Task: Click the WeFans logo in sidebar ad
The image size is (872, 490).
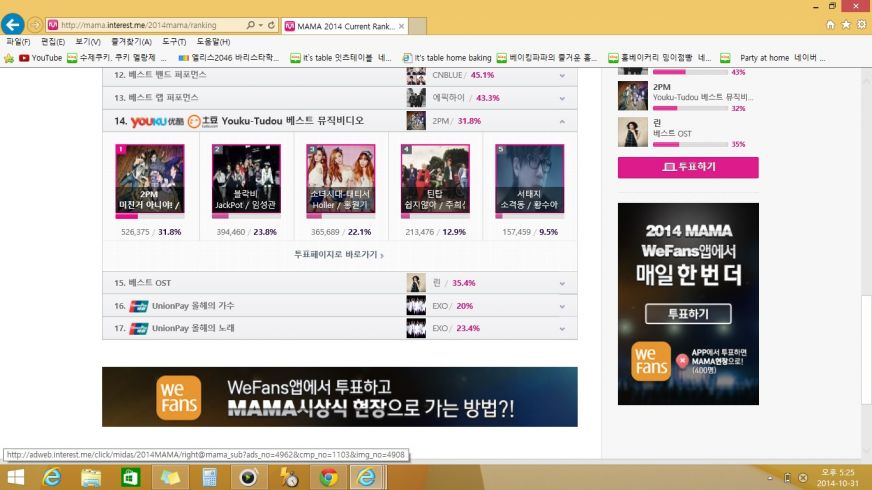Action: [651, 361]
